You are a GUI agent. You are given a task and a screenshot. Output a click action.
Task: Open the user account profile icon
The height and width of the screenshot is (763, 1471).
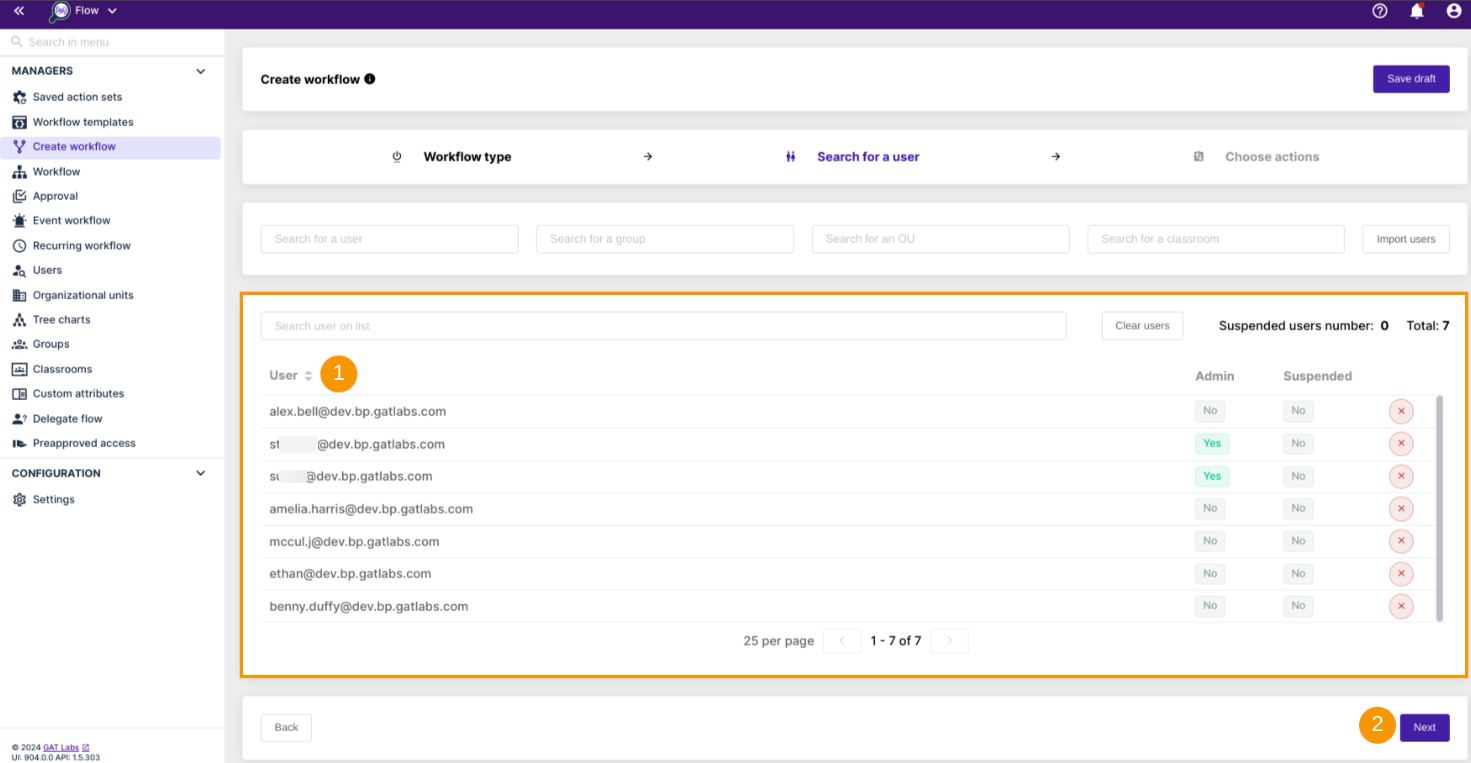pyautogui.click(x=1454, y=11)
